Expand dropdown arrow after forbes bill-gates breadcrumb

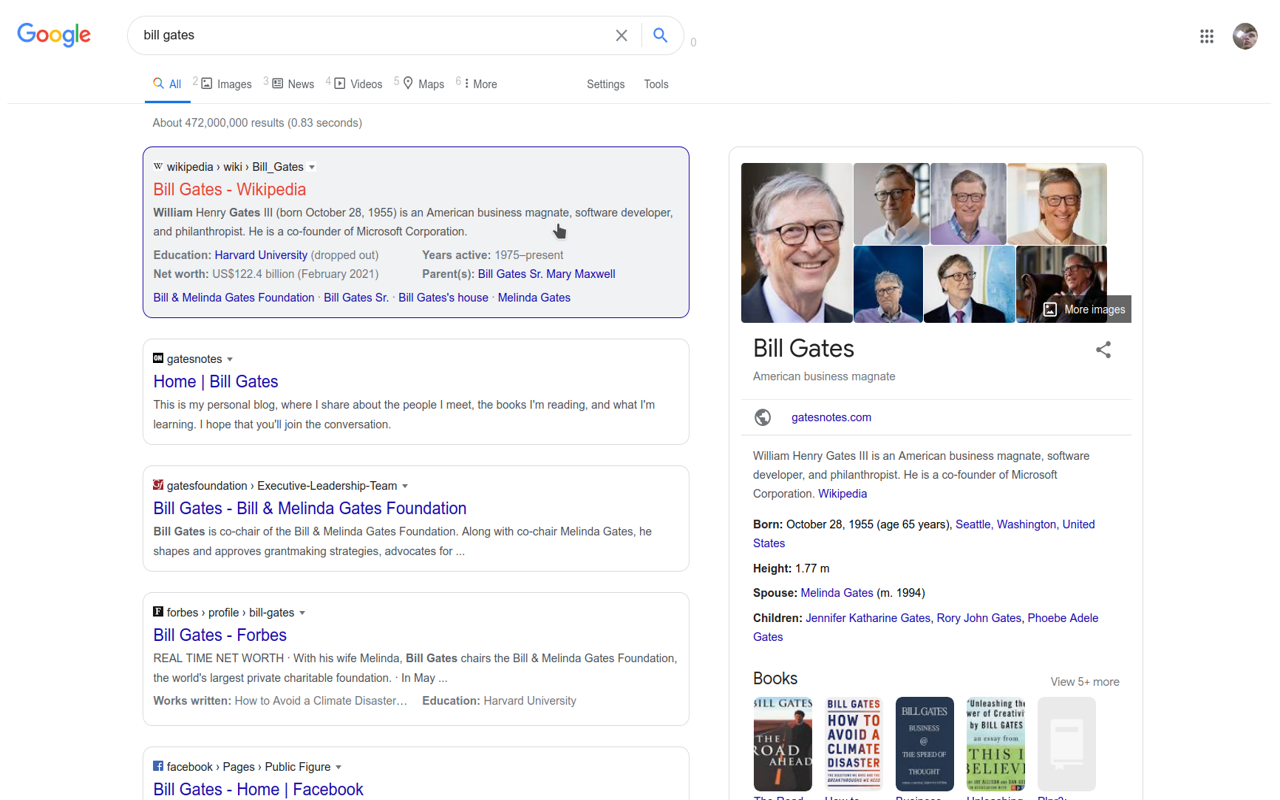pos(302,613)
